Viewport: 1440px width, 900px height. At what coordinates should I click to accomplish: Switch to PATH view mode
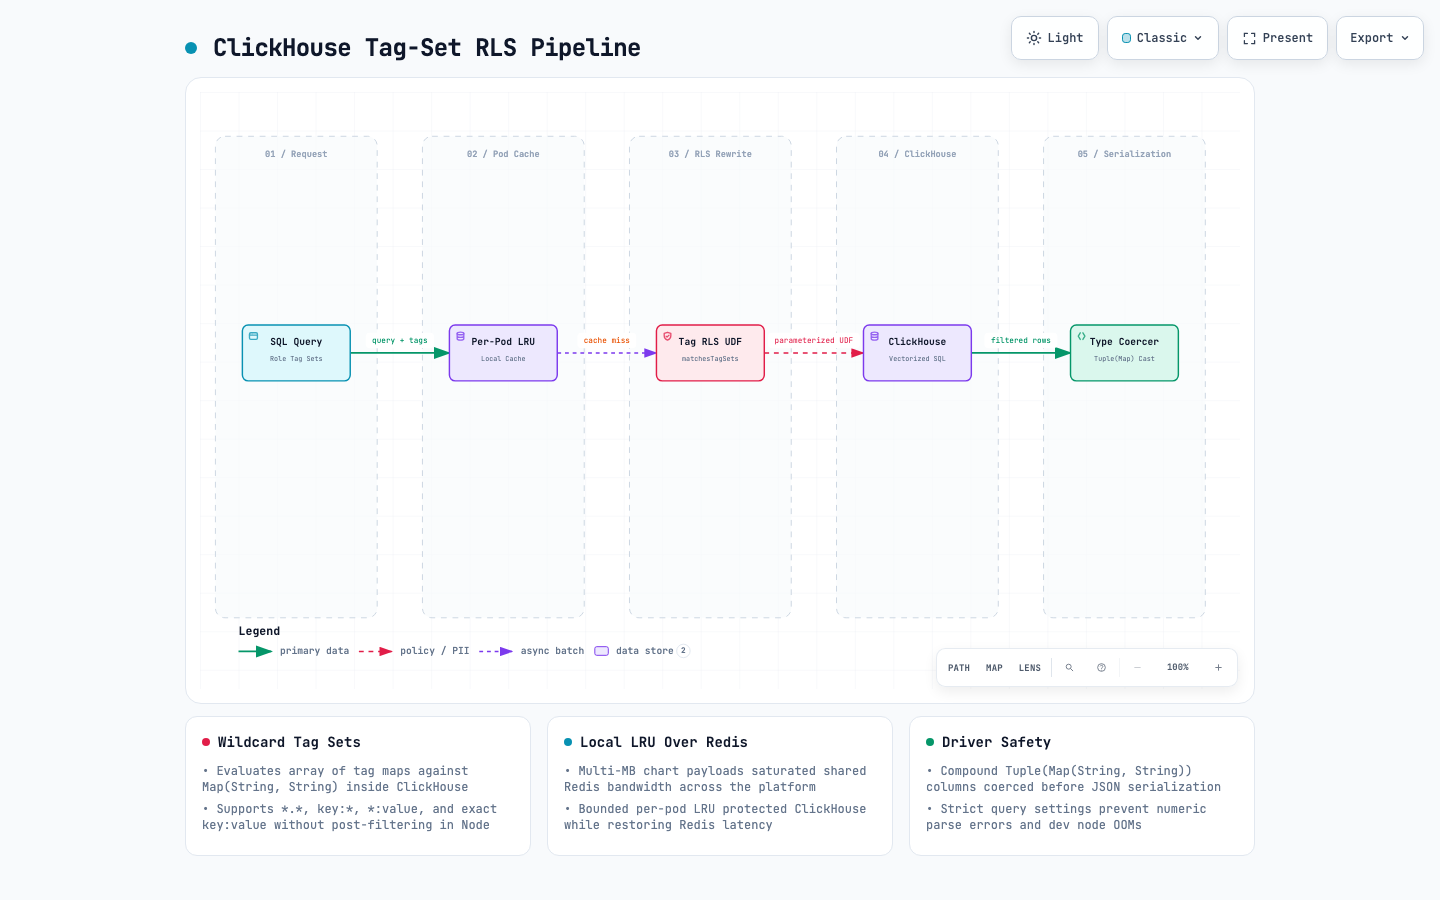(x=959, y=668)
